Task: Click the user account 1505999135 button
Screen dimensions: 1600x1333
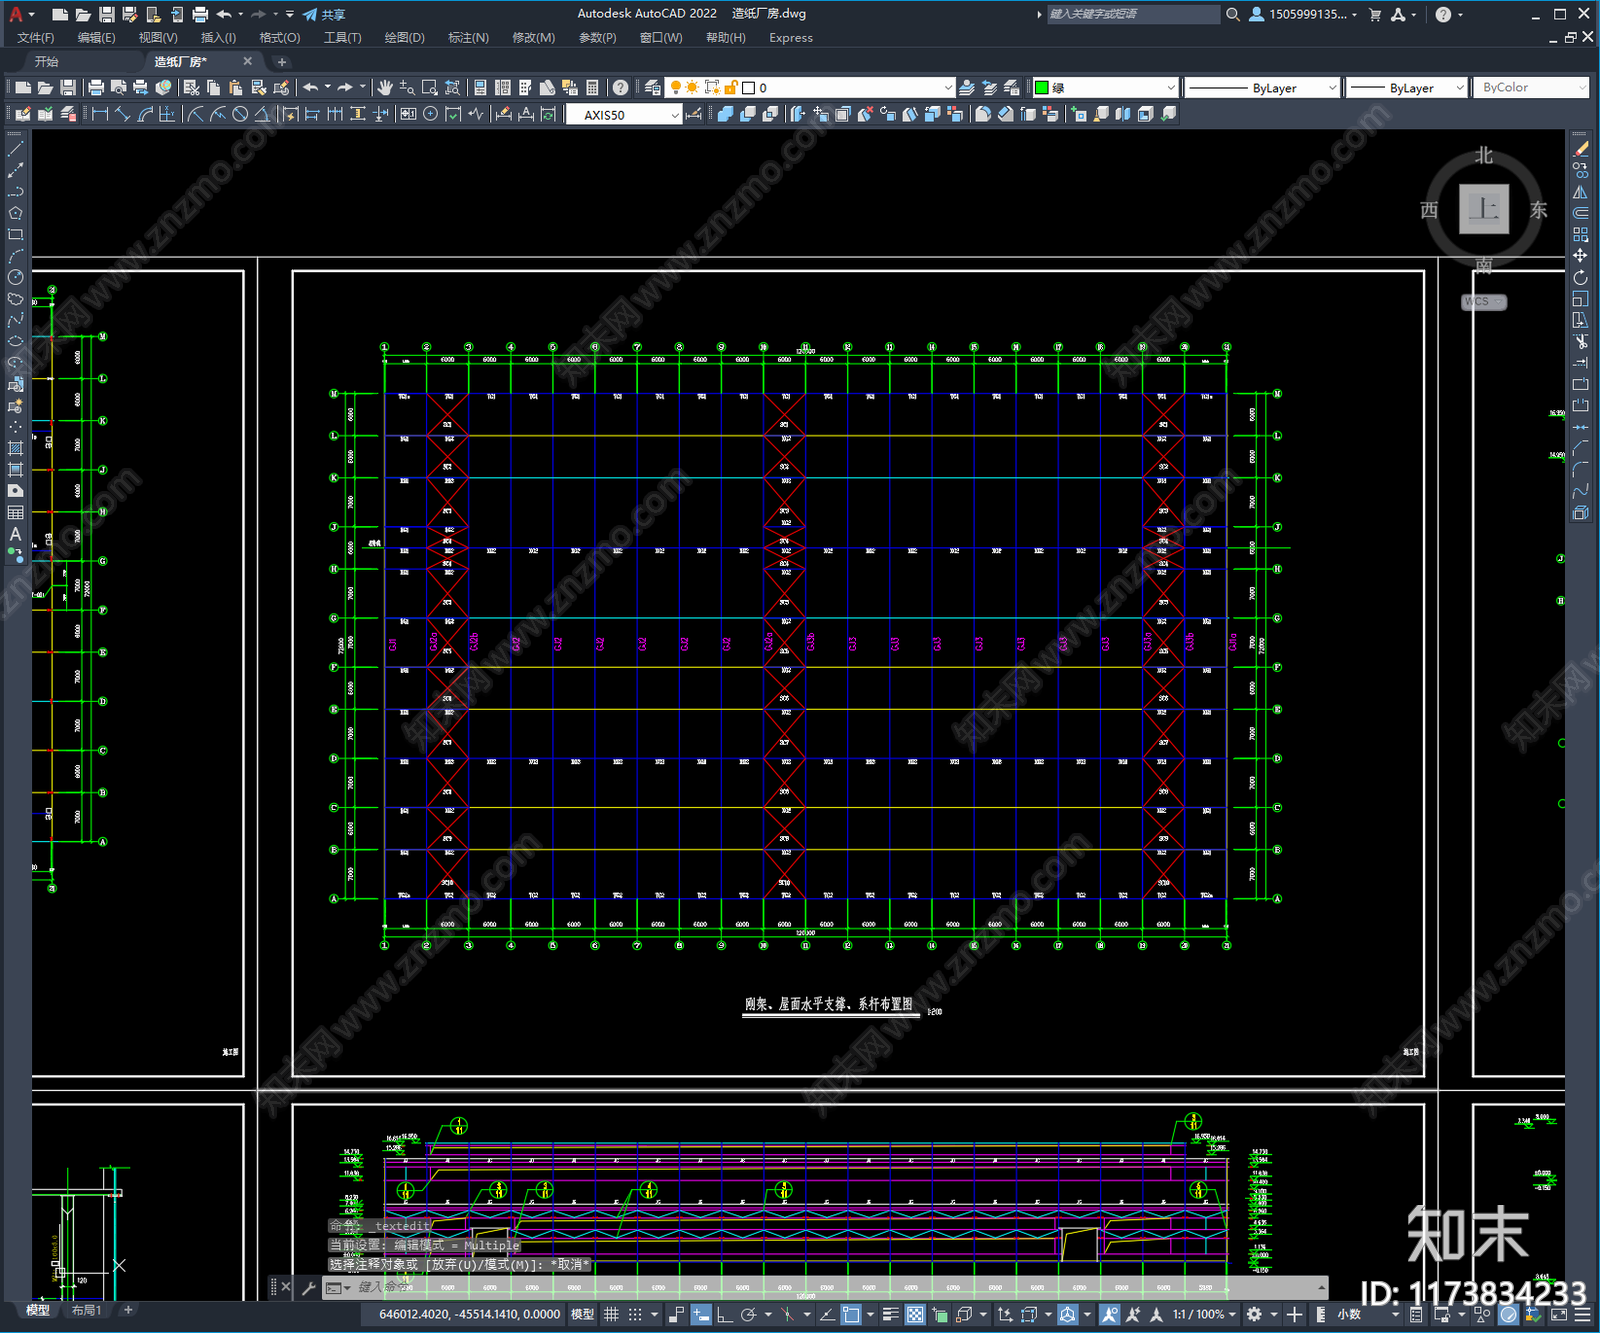Action: click(1303, 14)
